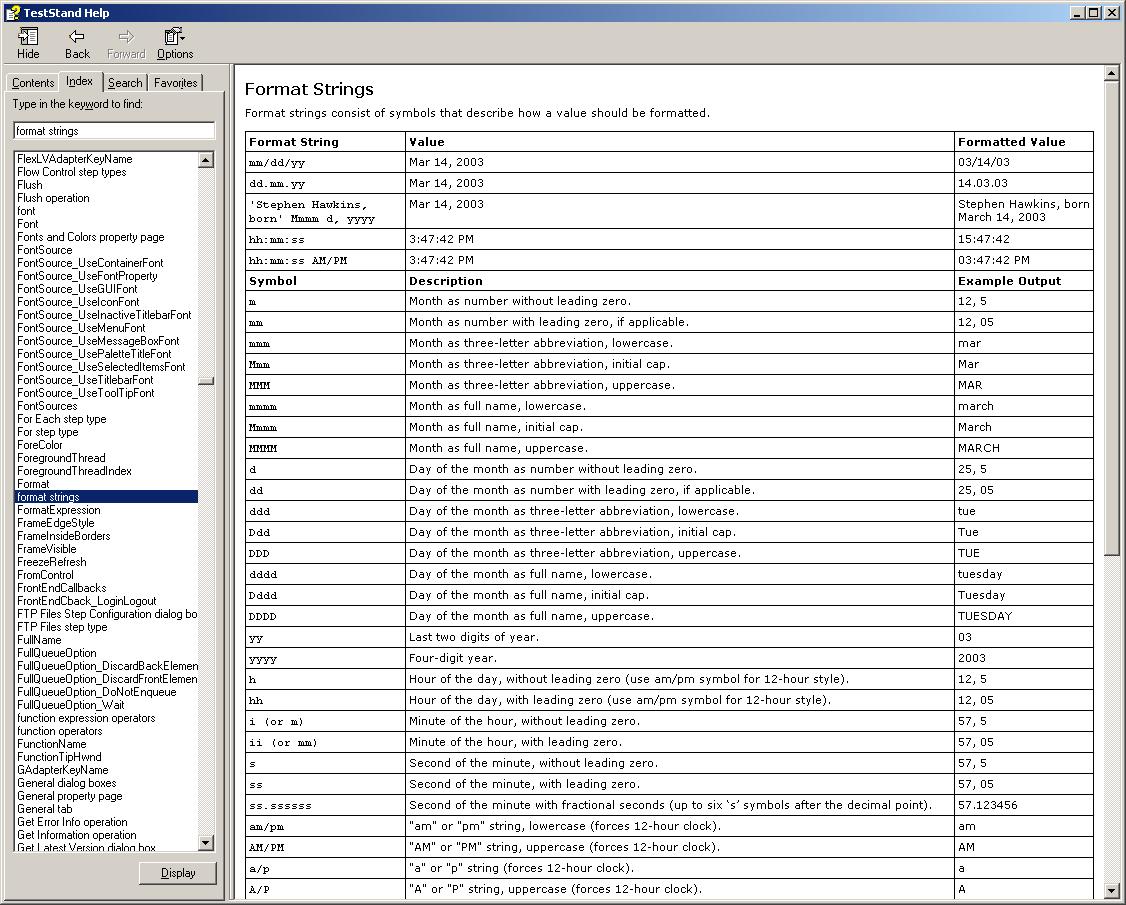Click the index list scroll down arrow
1126x905 pixels.
[x=206, y=843]
